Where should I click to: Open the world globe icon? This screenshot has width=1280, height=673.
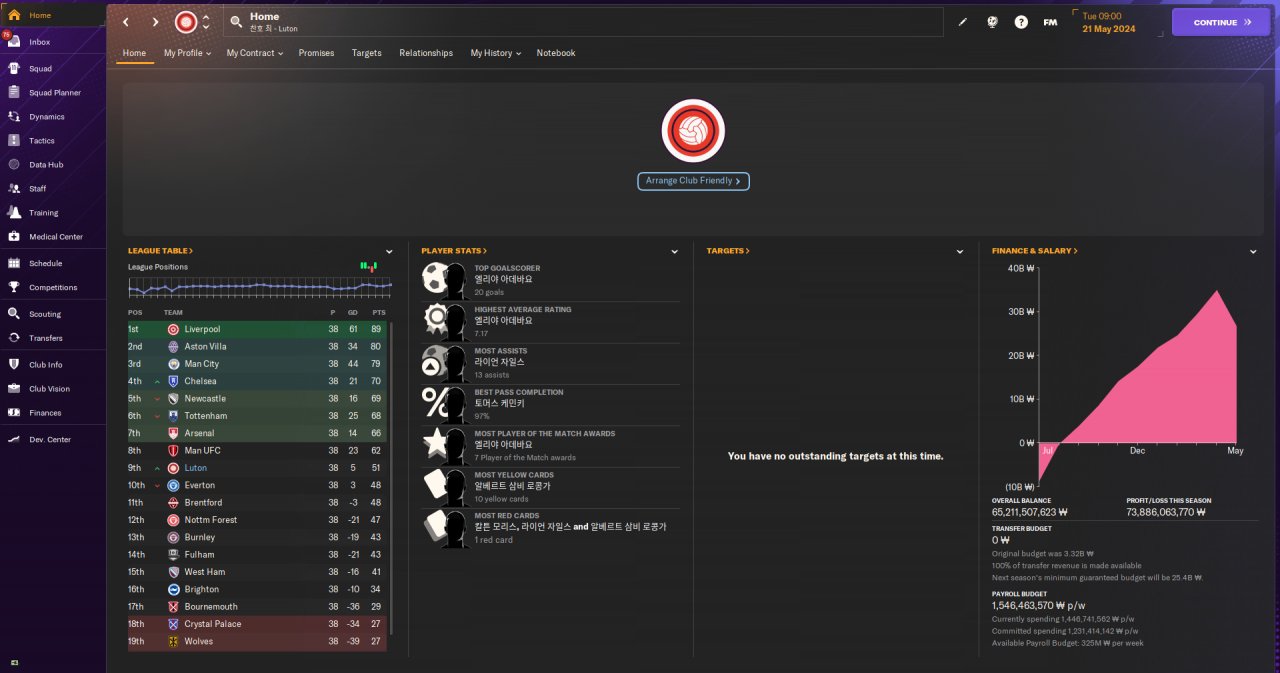(x=992, y=22)
